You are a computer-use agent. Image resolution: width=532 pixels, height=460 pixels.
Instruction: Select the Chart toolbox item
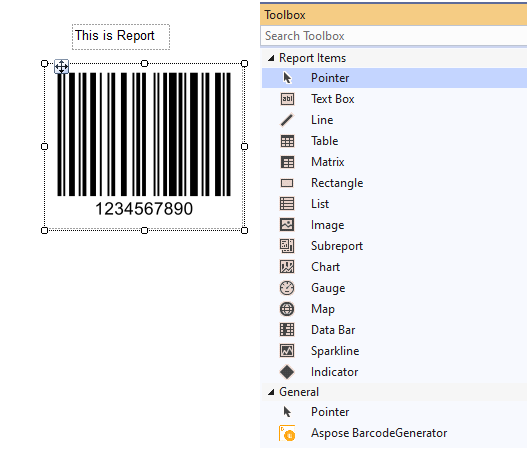click(x=394, y=267)
